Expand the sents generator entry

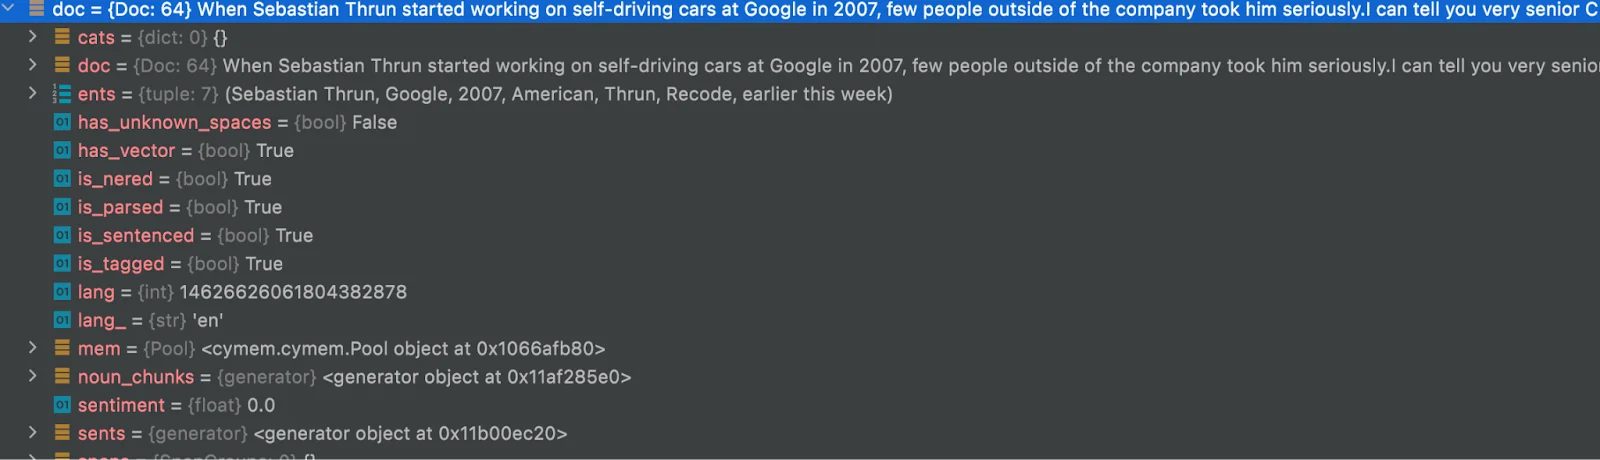pyautogui.click(x=33, y=433)
